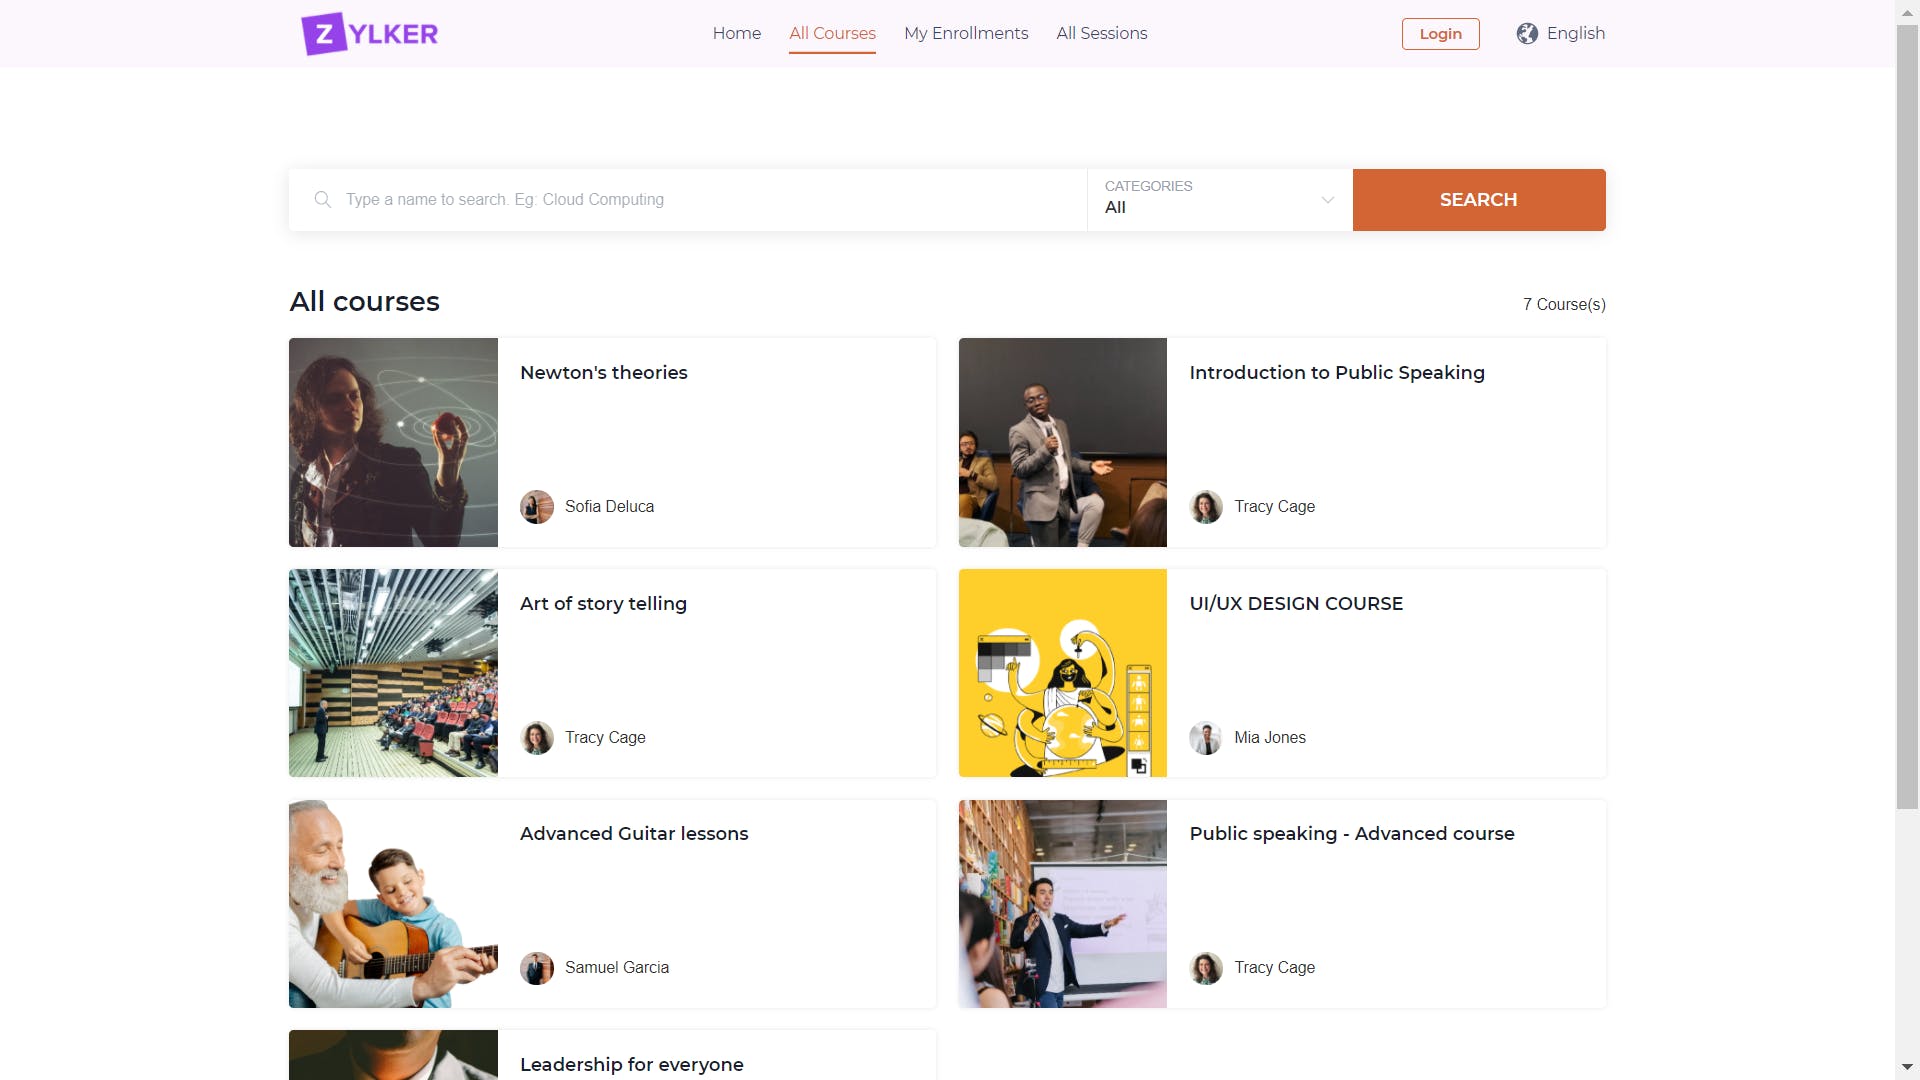
Task: Click Mia Jones's avatar icon
Action: click(1205, 738)
